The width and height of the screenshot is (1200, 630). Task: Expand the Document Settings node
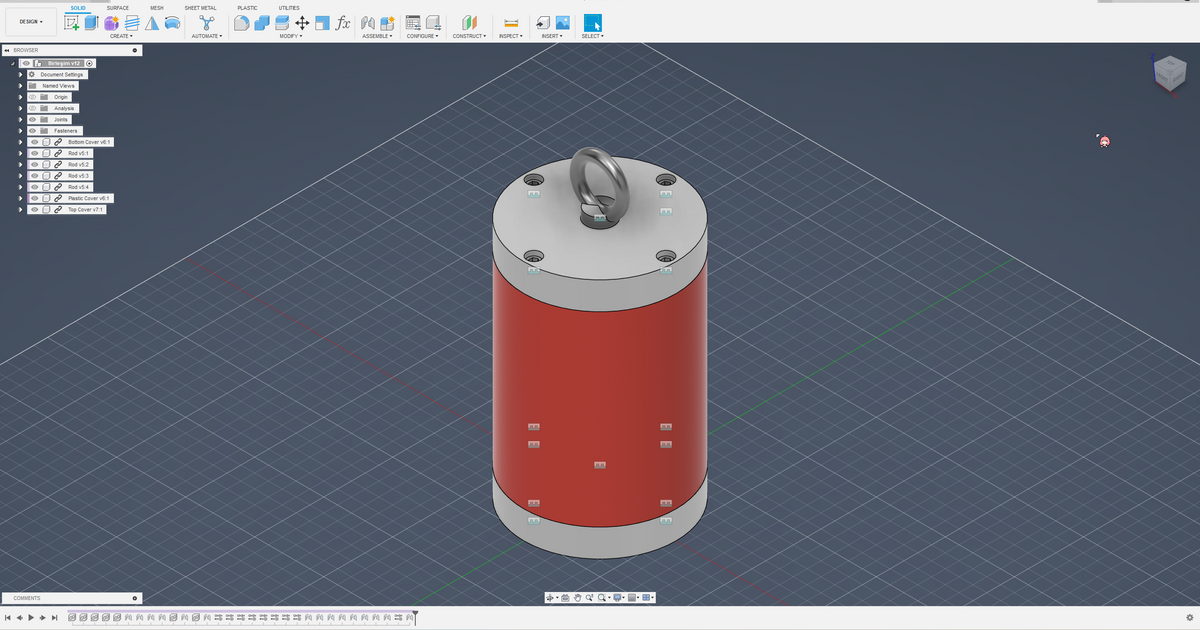(x=20, y=74)
